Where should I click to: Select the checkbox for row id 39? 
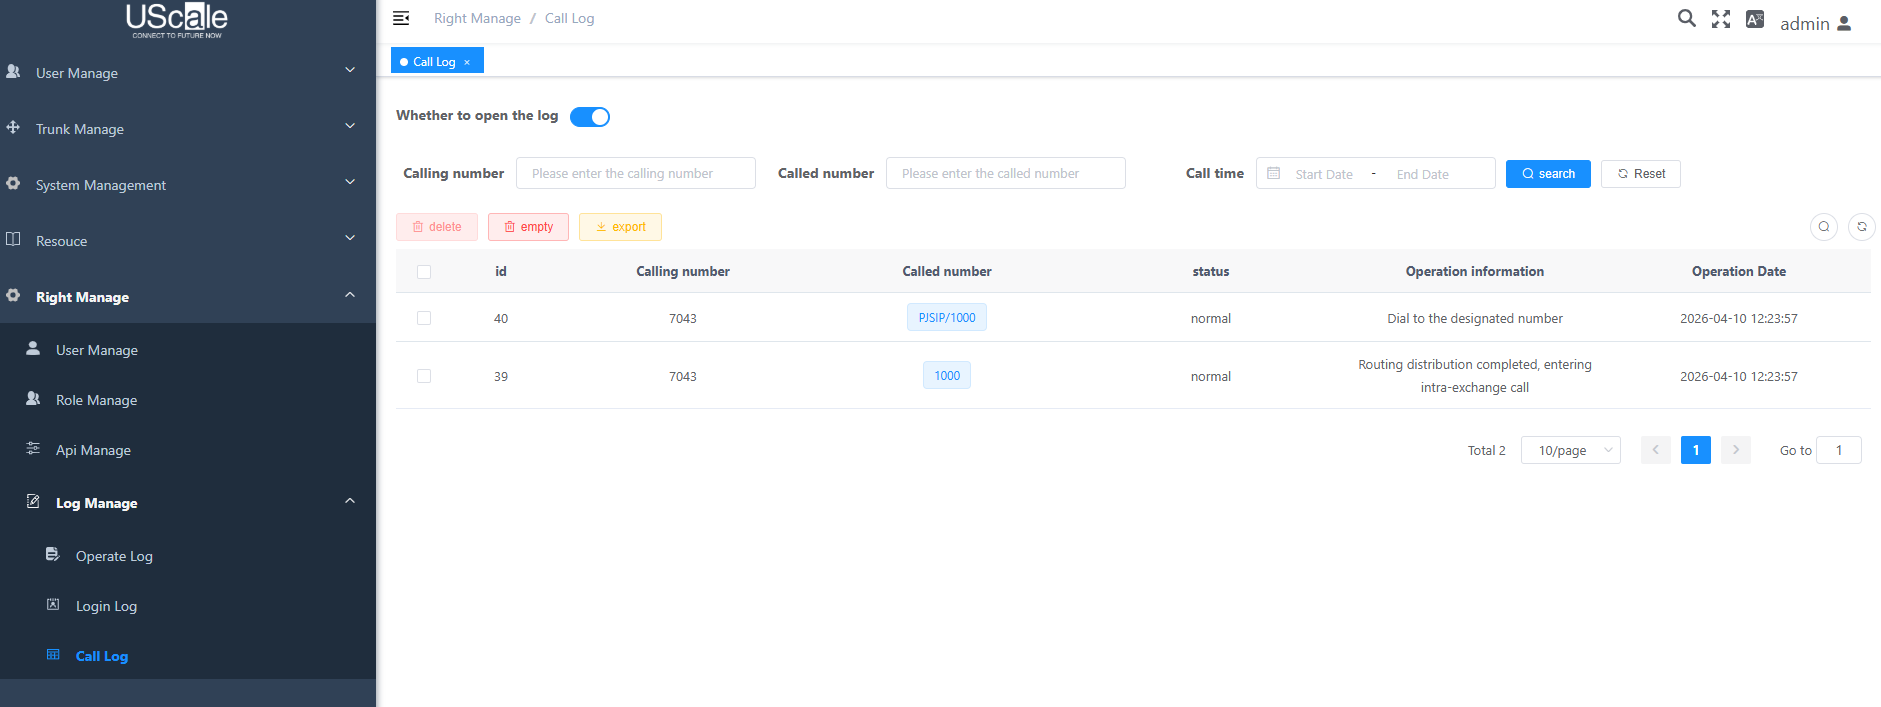click(x=424, y=376)
